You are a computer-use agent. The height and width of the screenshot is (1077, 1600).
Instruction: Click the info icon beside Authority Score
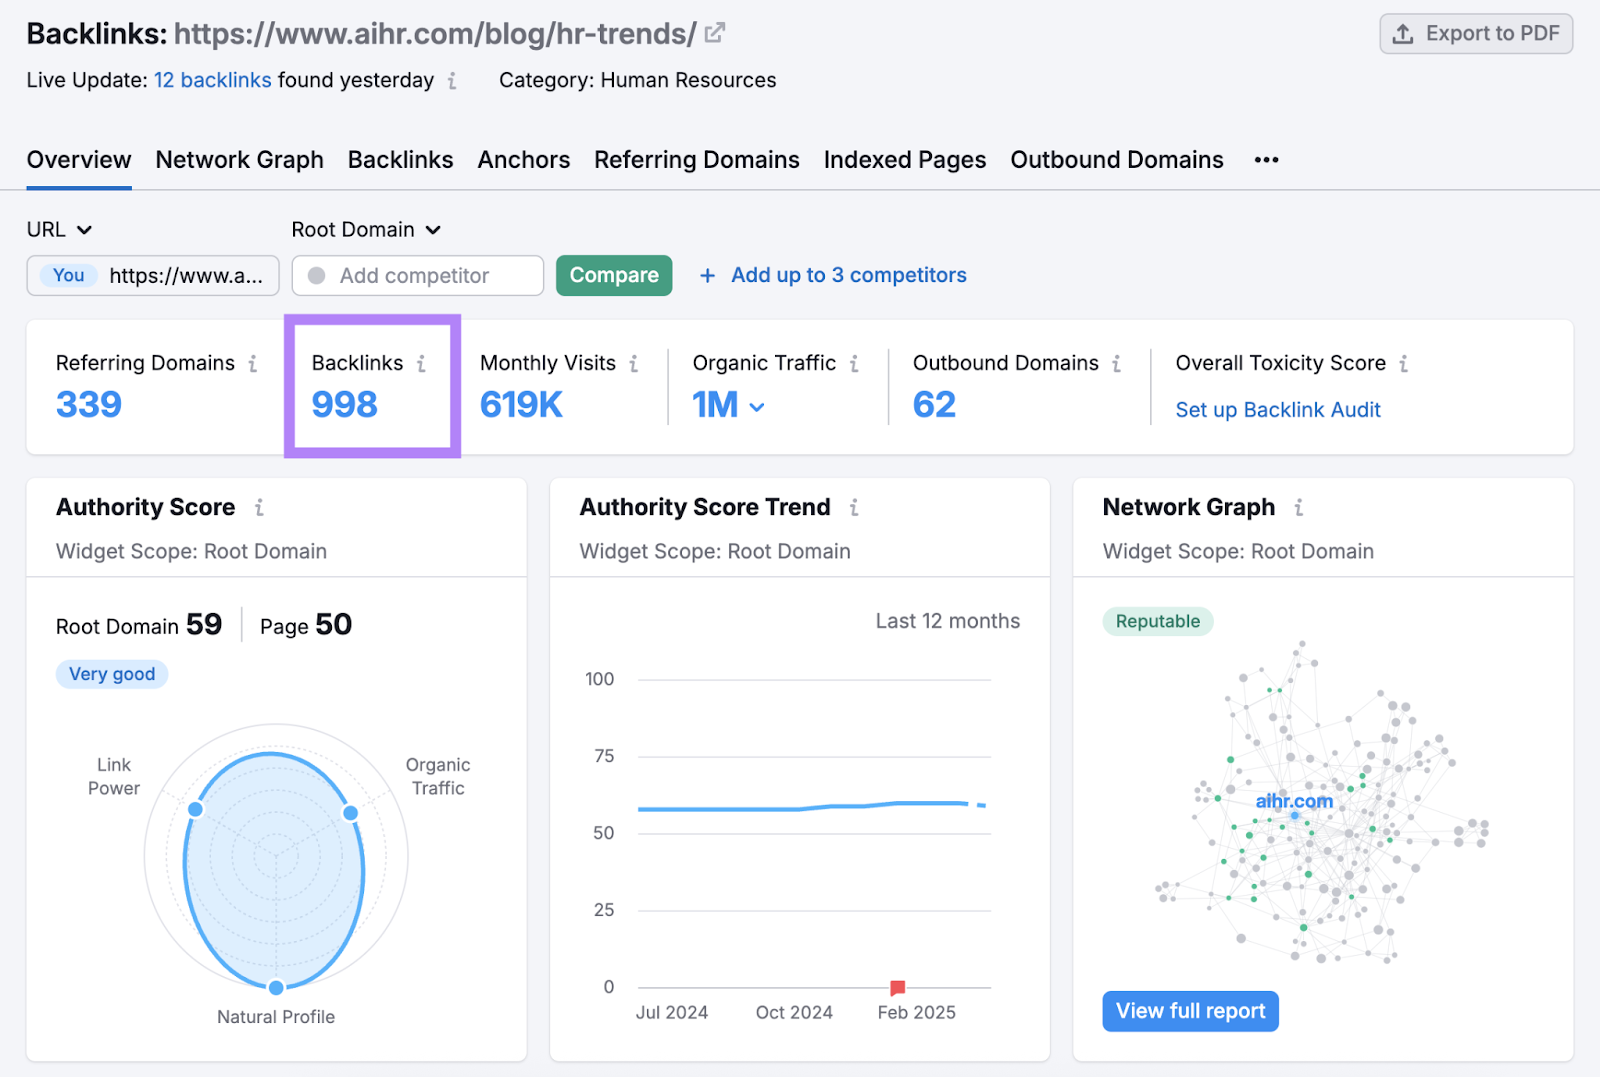pos(259,507)
